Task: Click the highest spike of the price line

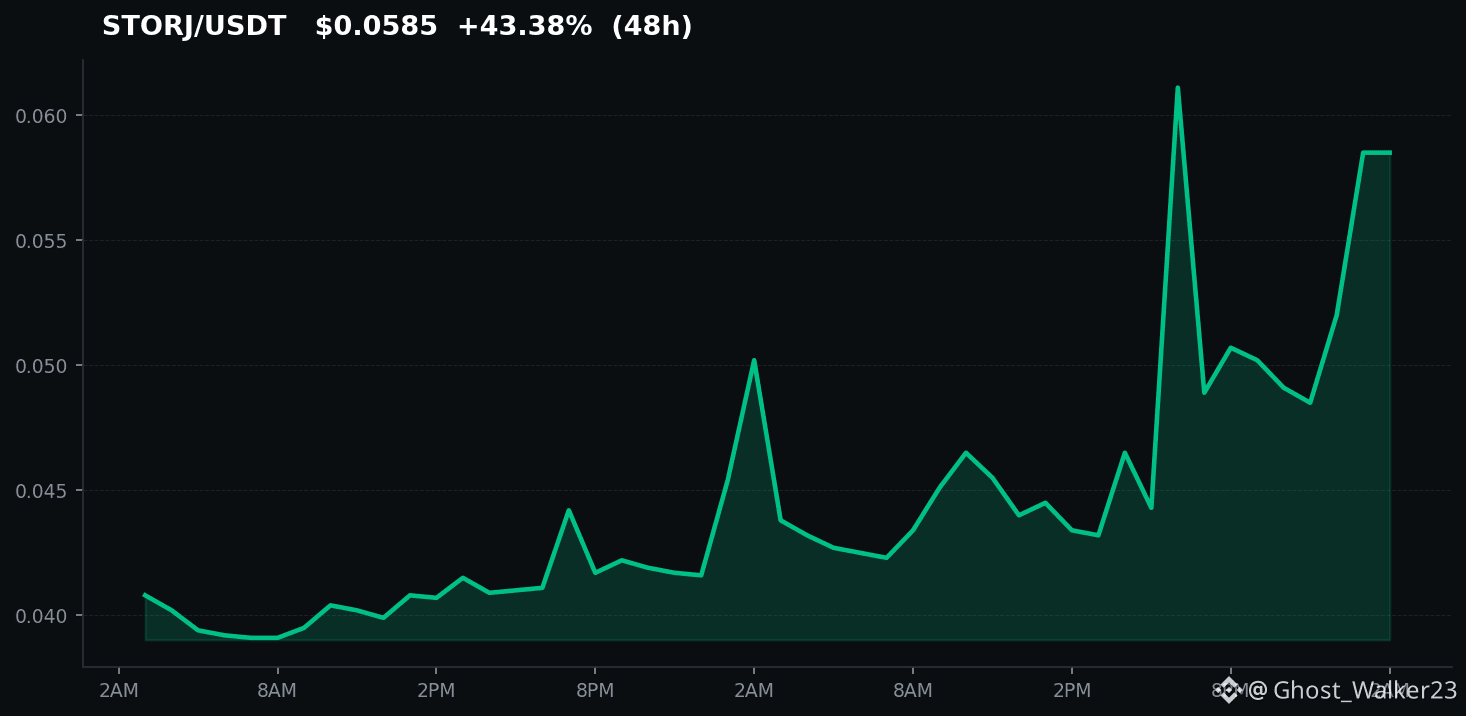Action: tap(1177, 88)
